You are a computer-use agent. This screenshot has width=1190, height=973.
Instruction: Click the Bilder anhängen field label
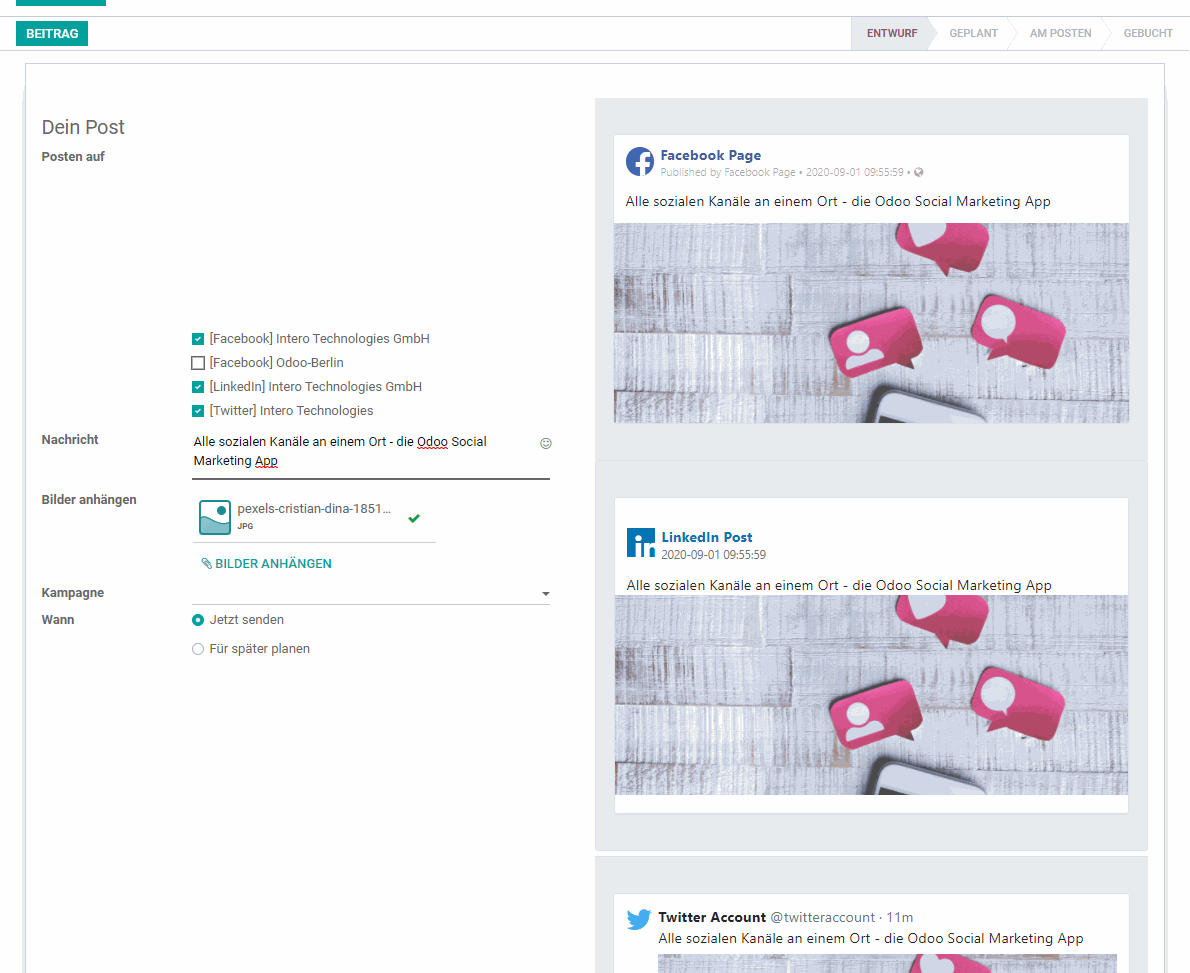[x=89, y=499]
